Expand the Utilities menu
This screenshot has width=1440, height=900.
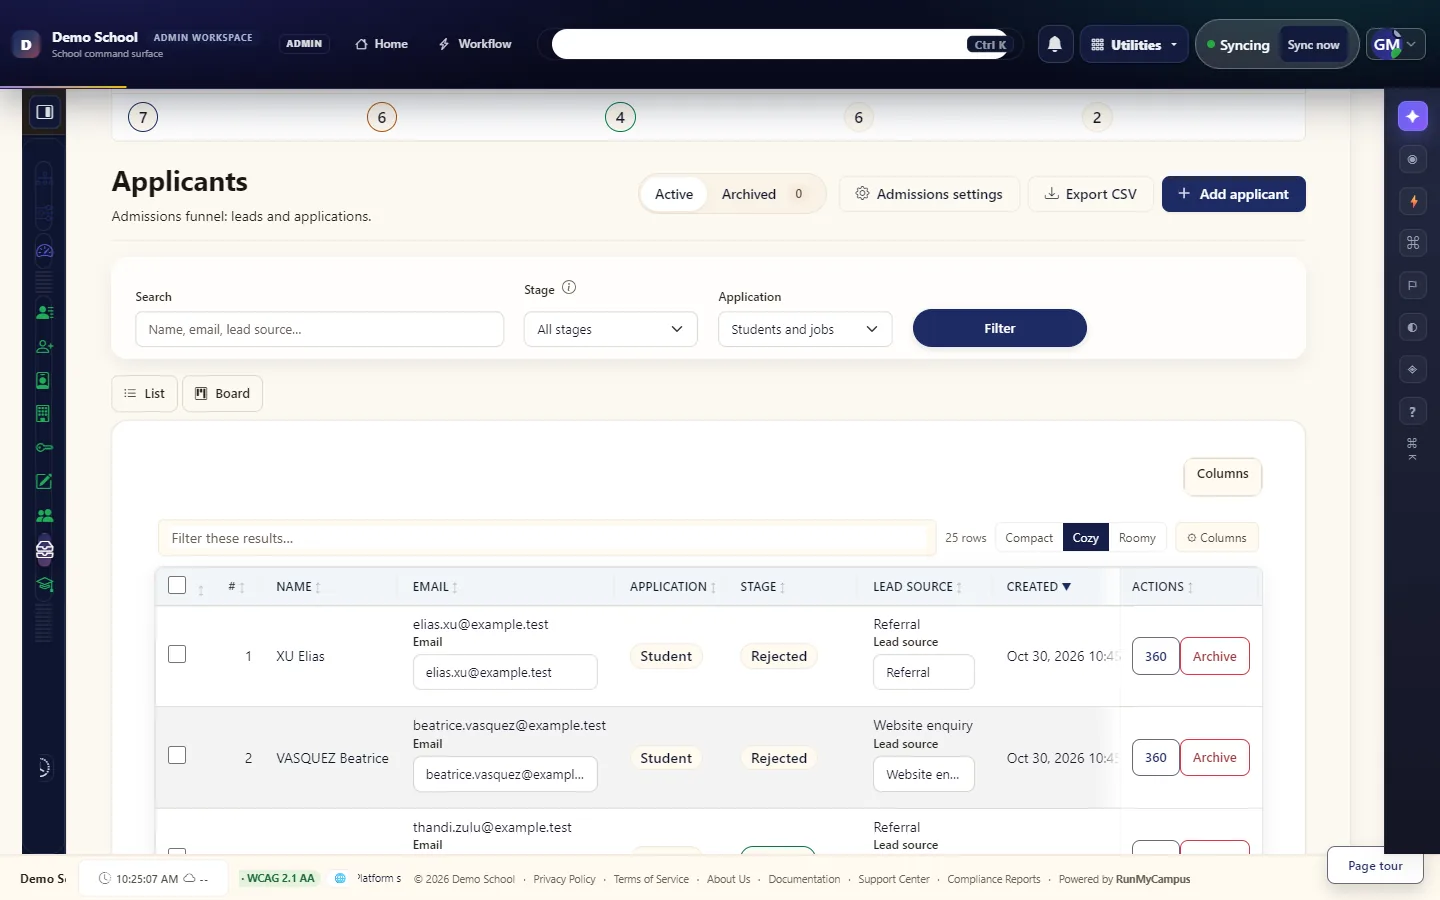pyautogui.click(x=1134, y=45)
